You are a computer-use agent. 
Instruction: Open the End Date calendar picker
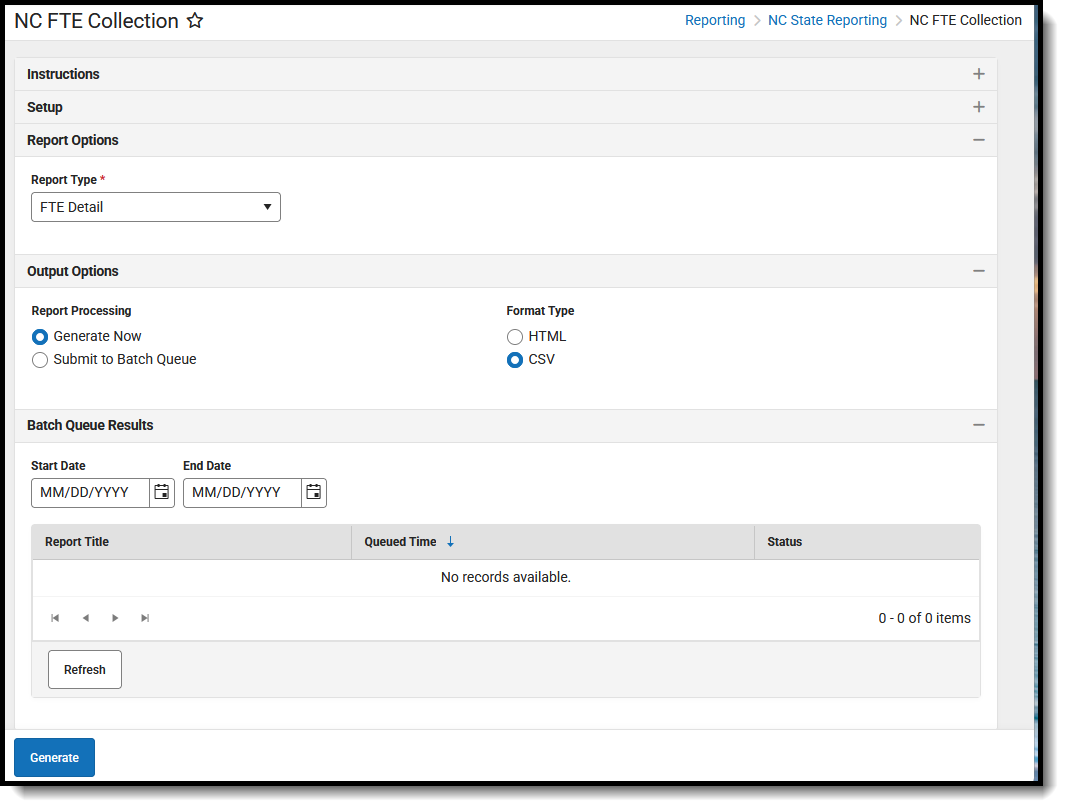click(313, 492)
